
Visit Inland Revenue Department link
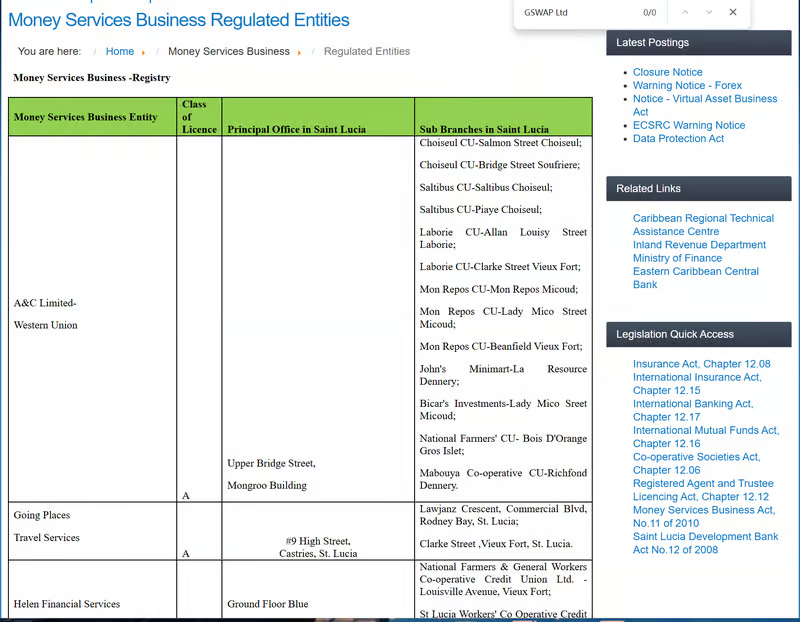tap(699, 245)
